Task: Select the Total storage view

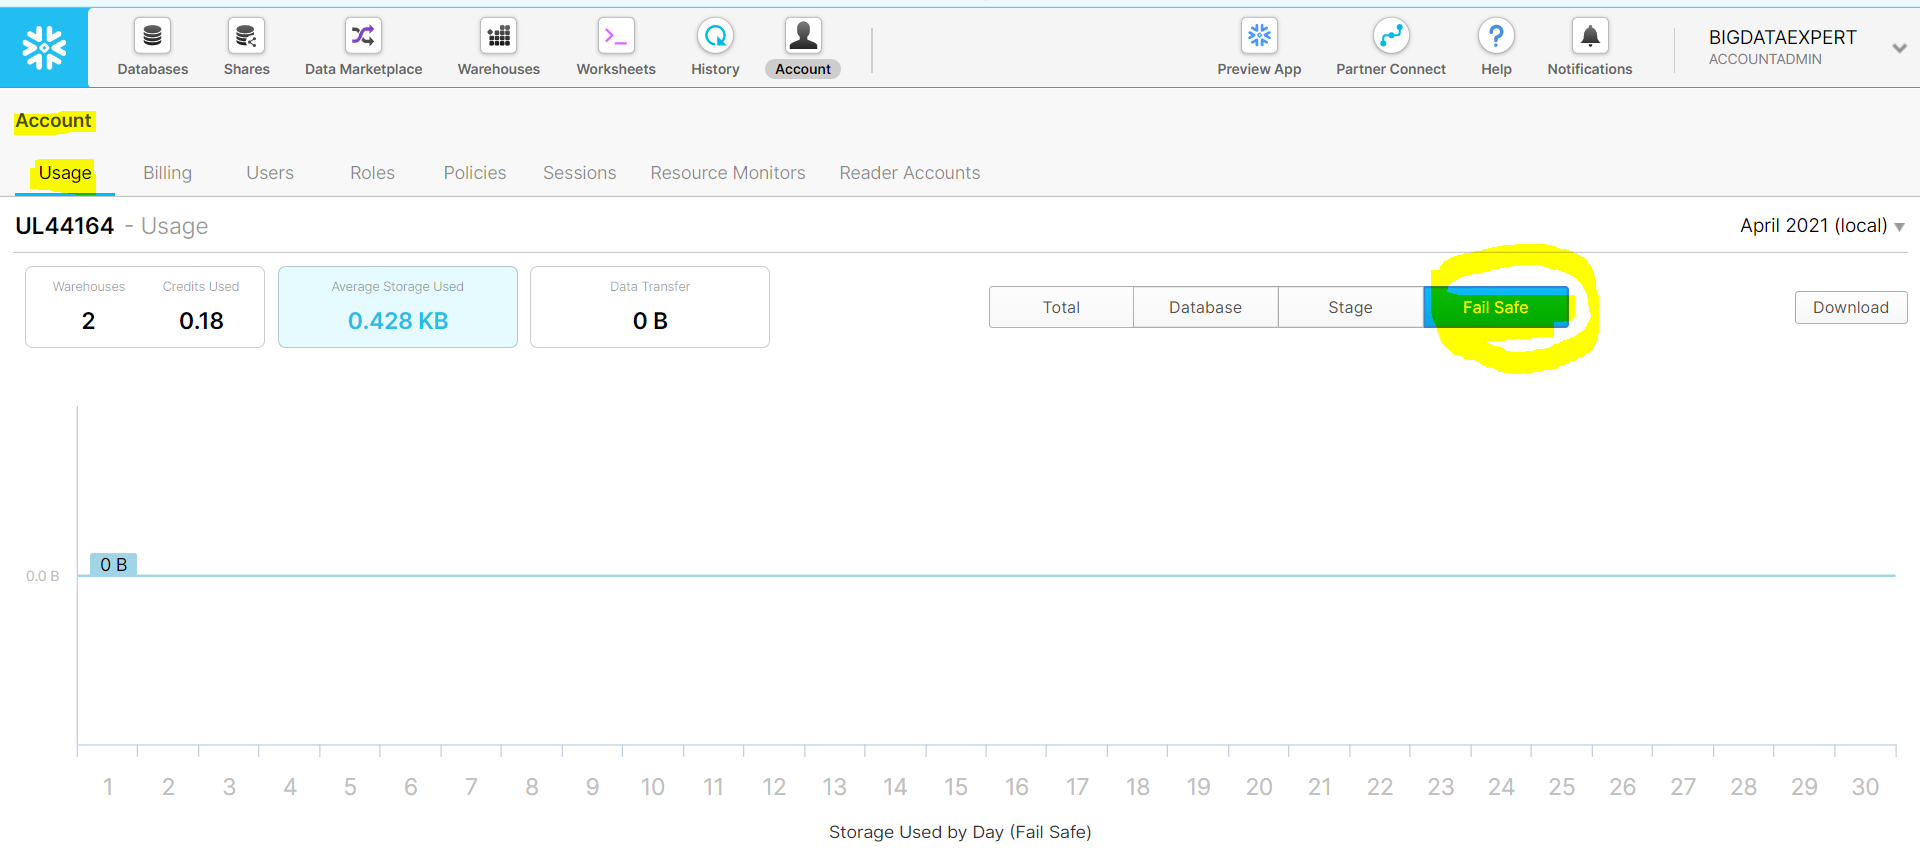Action: pos(1061,307)
